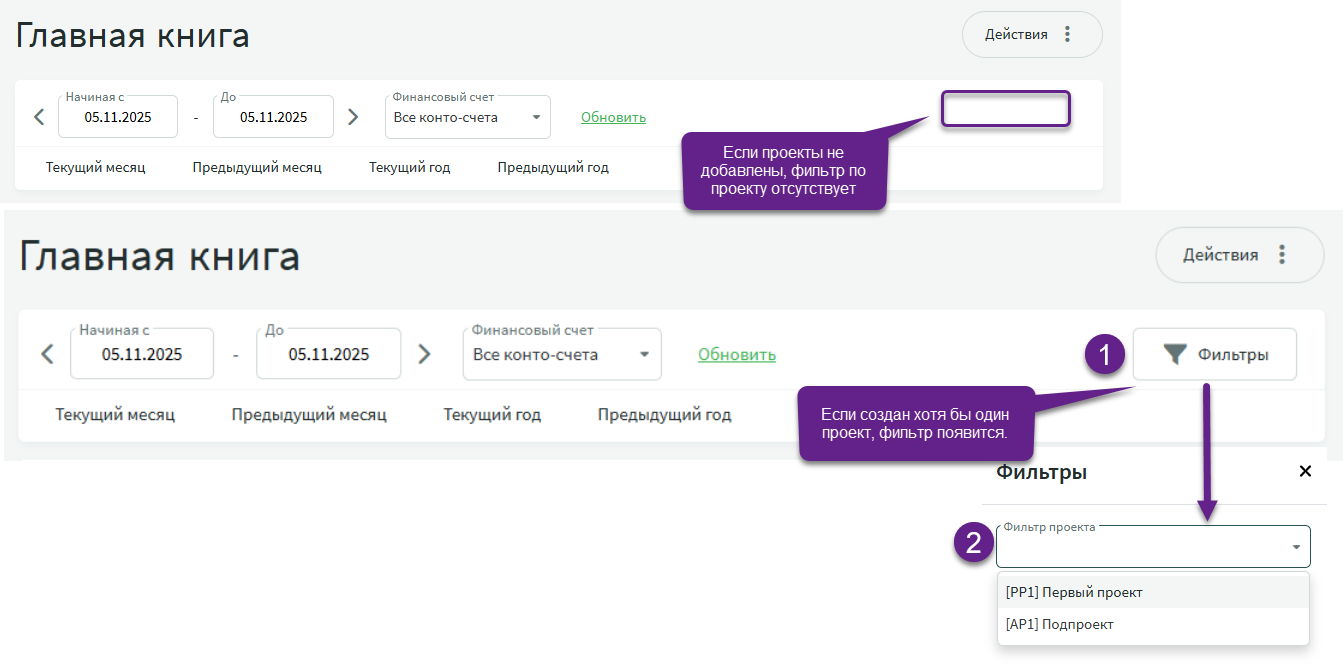The height and width of the screenshot is (670, 1343).
Task: Click three-dot icon in upper Действия button
Action: (x=1067, y=35)
